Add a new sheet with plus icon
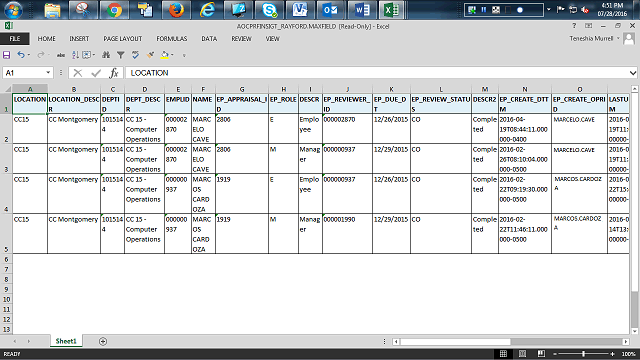The width and height of the screenshot is (640, 360). click(x=103, y=341)
